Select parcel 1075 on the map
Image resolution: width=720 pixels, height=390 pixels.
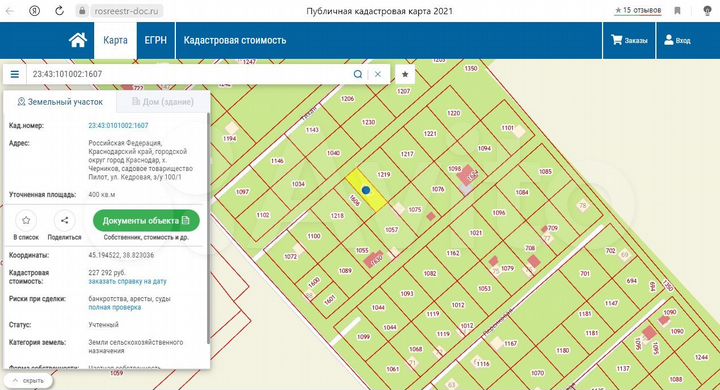click(x=415, y=209)
